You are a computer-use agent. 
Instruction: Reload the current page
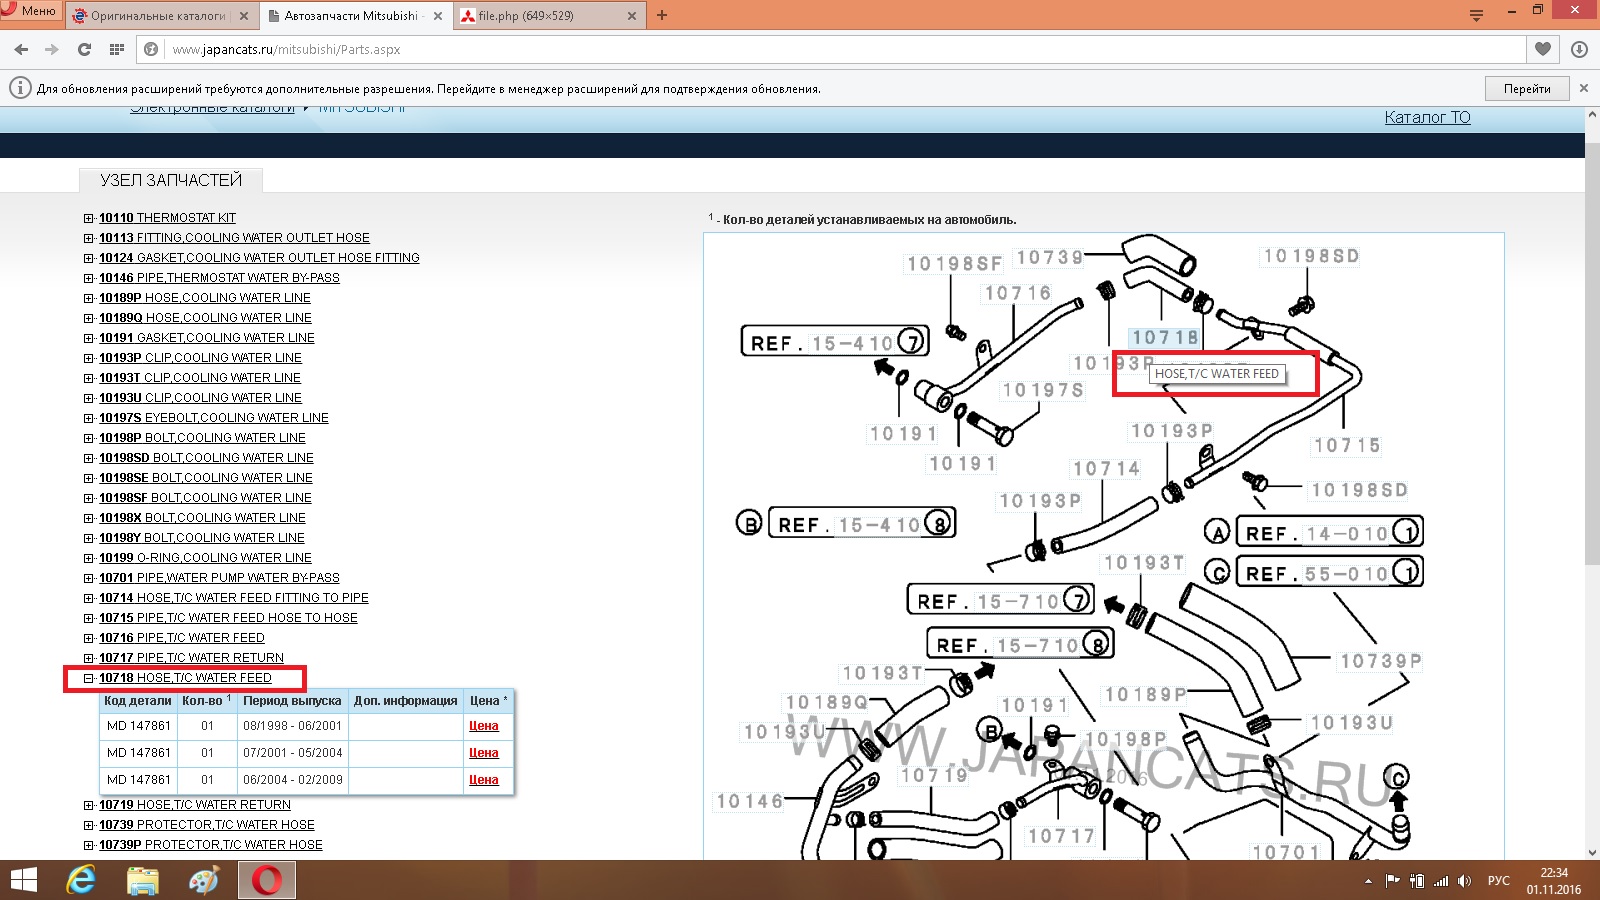(84, 49)
